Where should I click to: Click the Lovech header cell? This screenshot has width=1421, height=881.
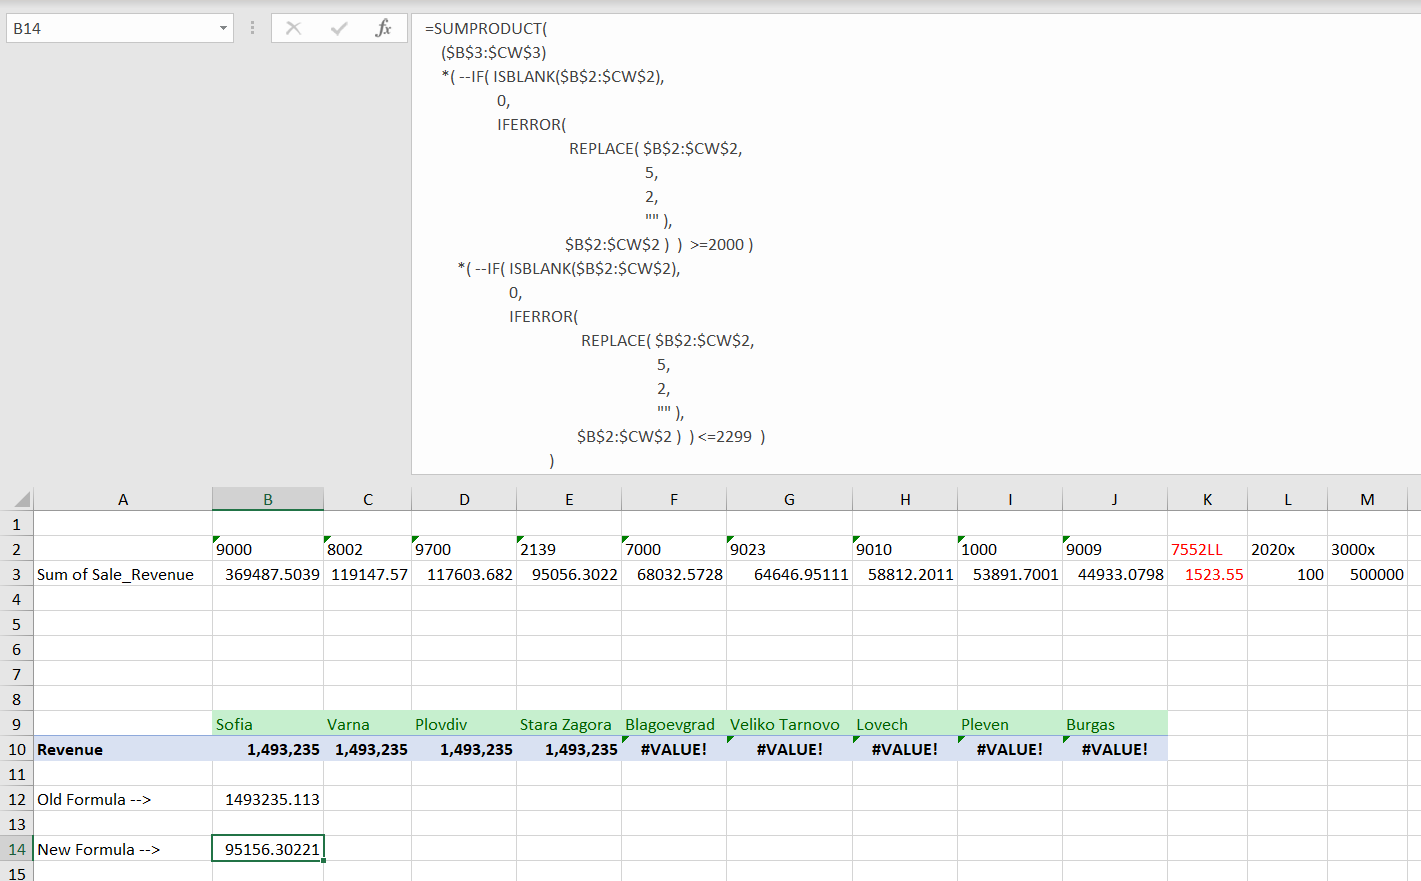[x=905, y=724]
